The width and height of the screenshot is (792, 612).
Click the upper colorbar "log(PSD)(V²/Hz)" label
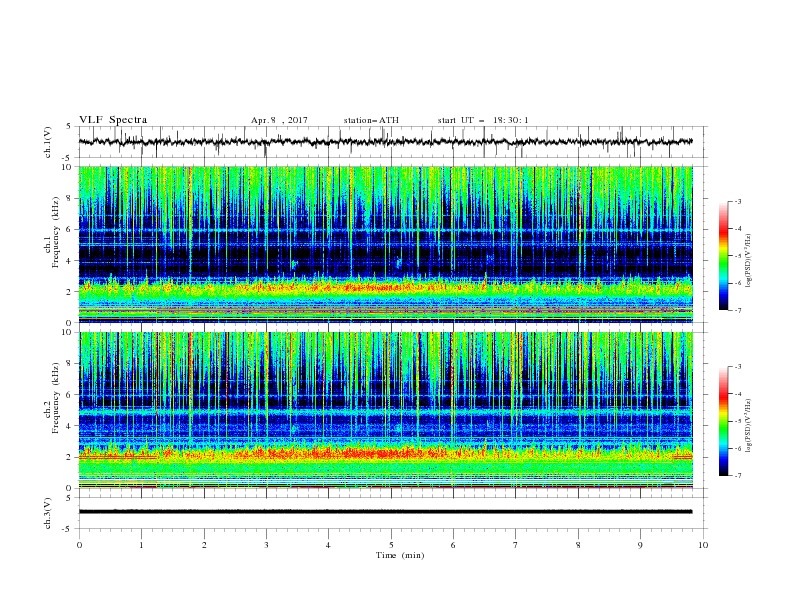(749, 261)
